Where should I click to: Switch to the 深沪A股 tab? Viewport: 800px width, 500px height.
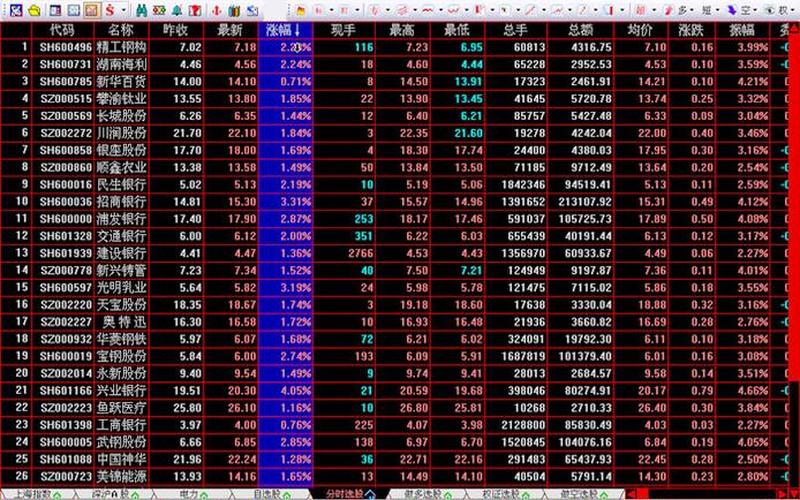point(115,494)
